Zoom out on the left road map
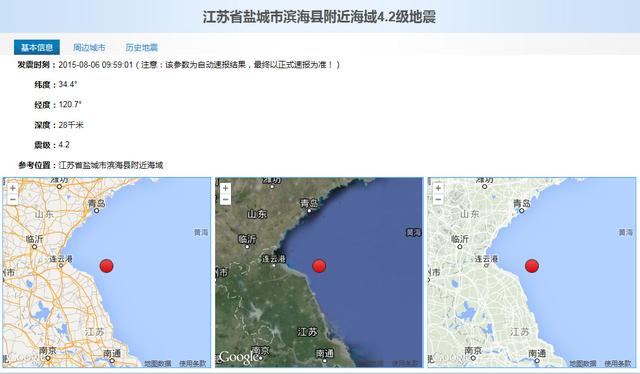The width and height of the screenshot is (640, 374). pos(13,199)
